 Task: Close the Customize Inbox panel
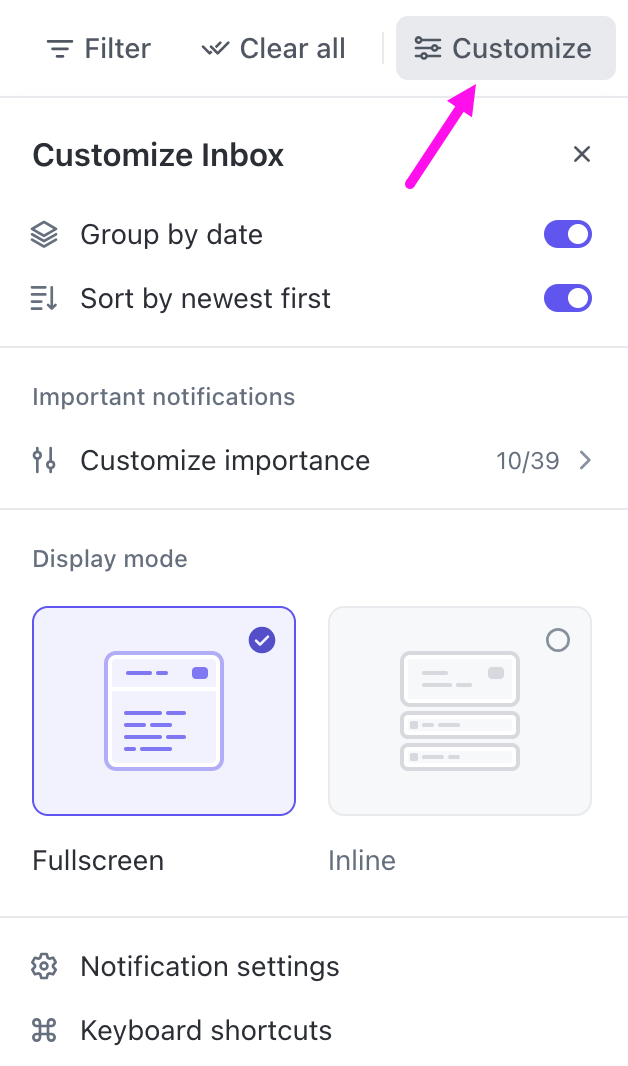(x=582, y=154)
